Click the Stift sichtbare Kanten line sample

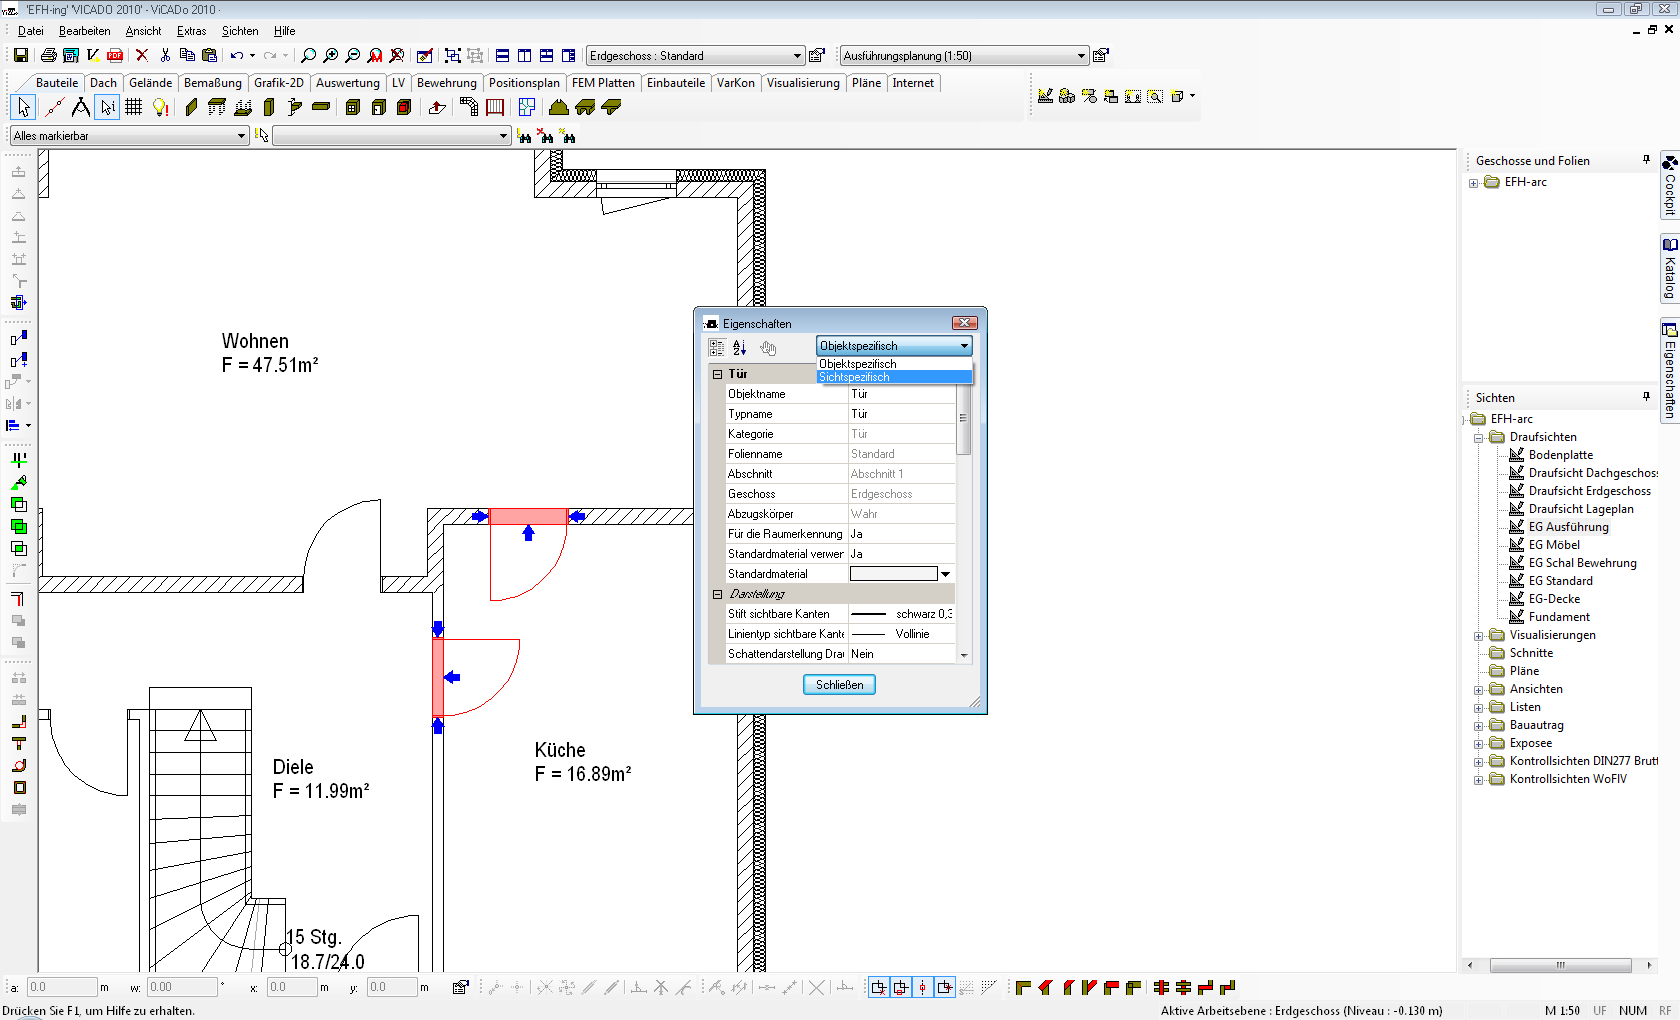tap(869, 614)
